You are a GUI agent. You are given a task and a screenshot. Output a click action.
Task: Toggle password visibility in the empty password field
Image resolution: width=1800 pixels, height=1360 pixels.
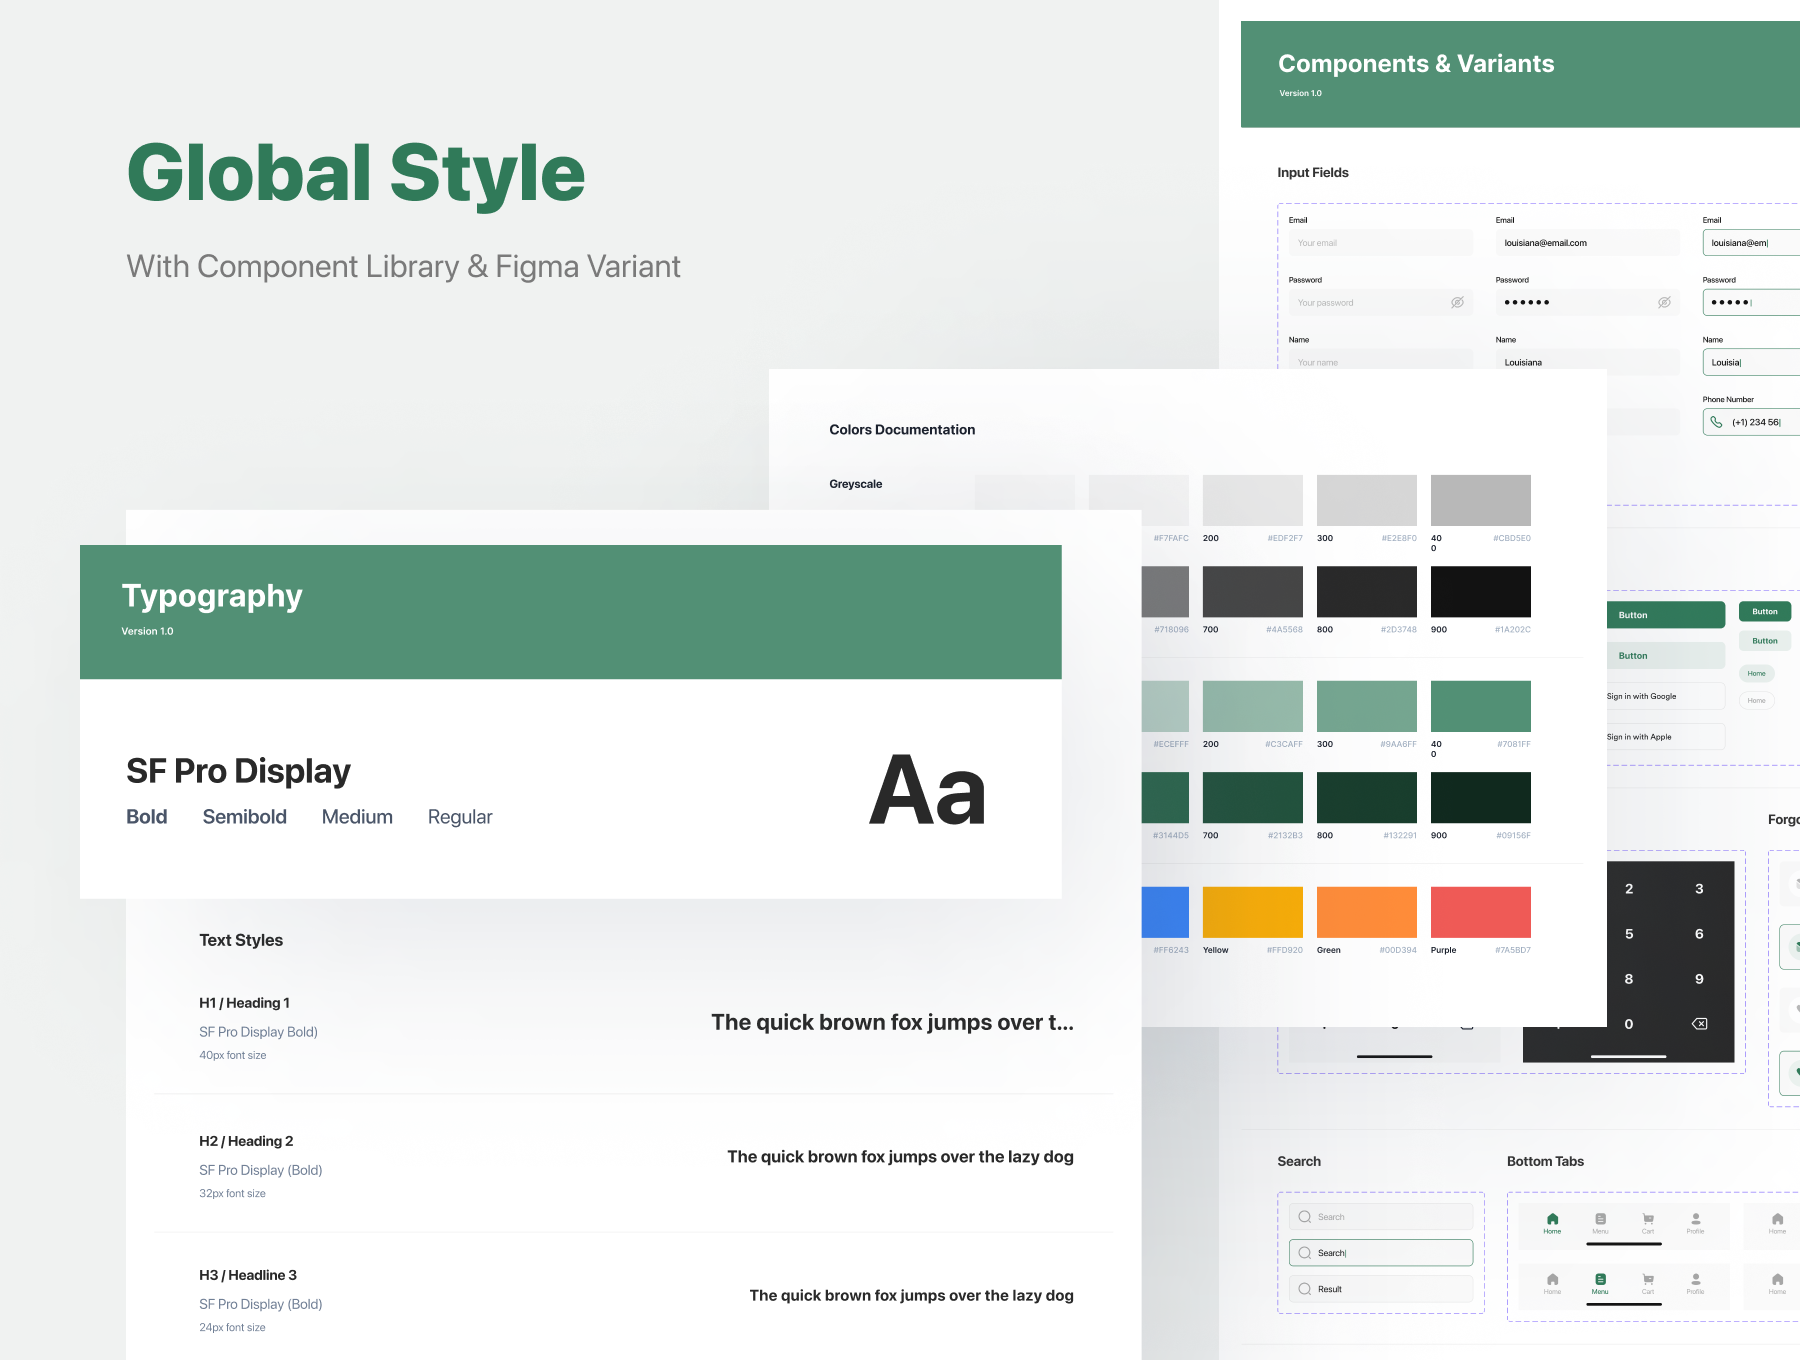(1457, 302)
